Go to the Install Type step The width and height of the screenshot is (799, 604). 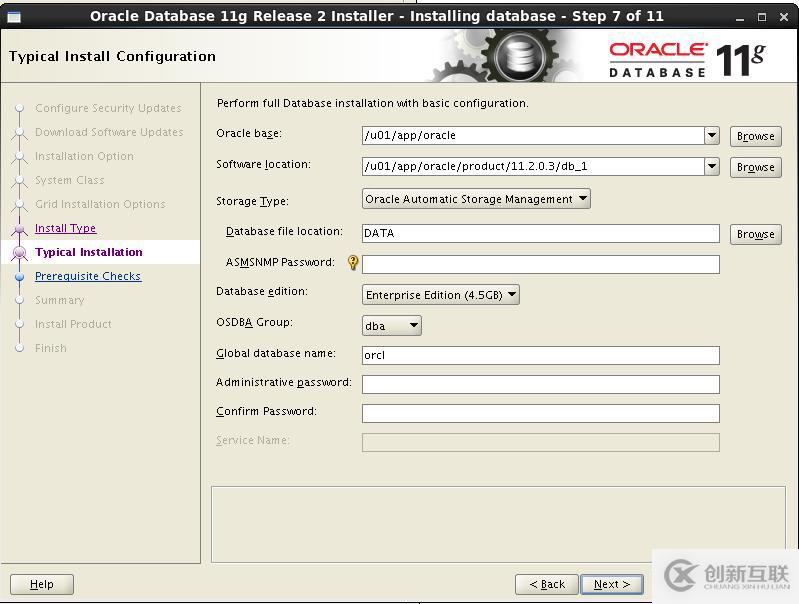point(65,228)
